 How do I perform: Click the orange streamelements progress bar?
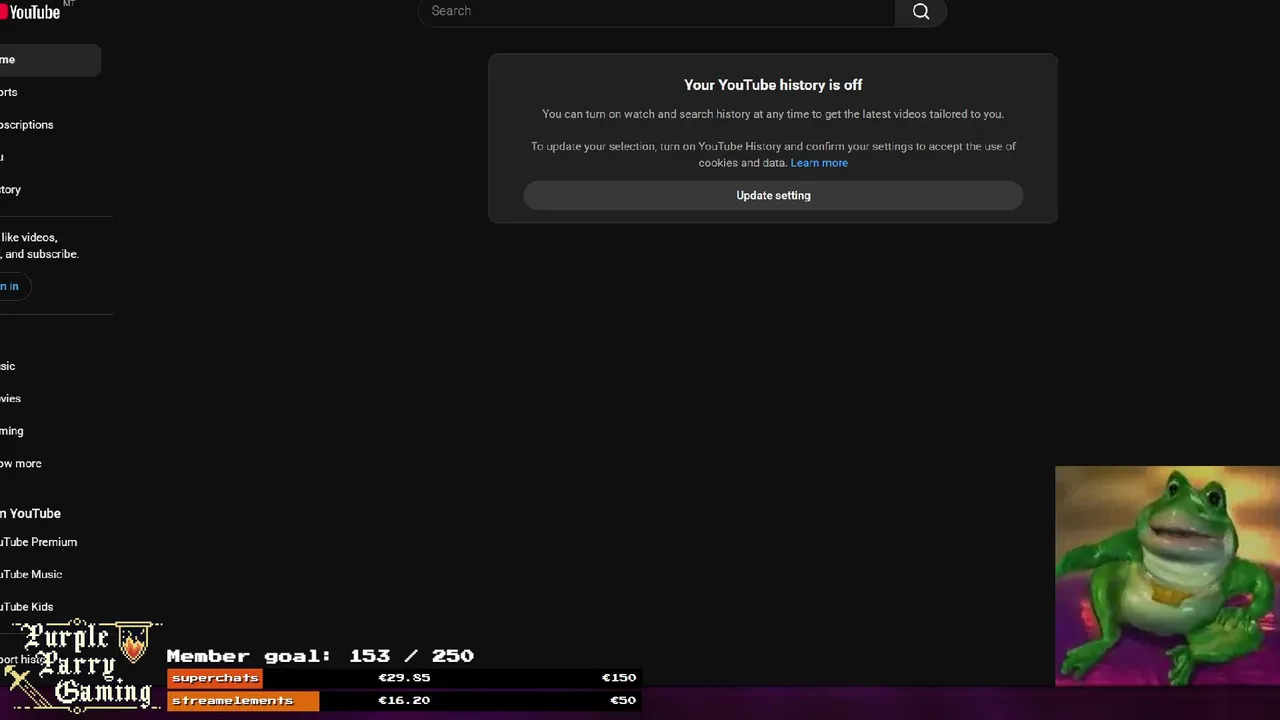tap(243, 701)
